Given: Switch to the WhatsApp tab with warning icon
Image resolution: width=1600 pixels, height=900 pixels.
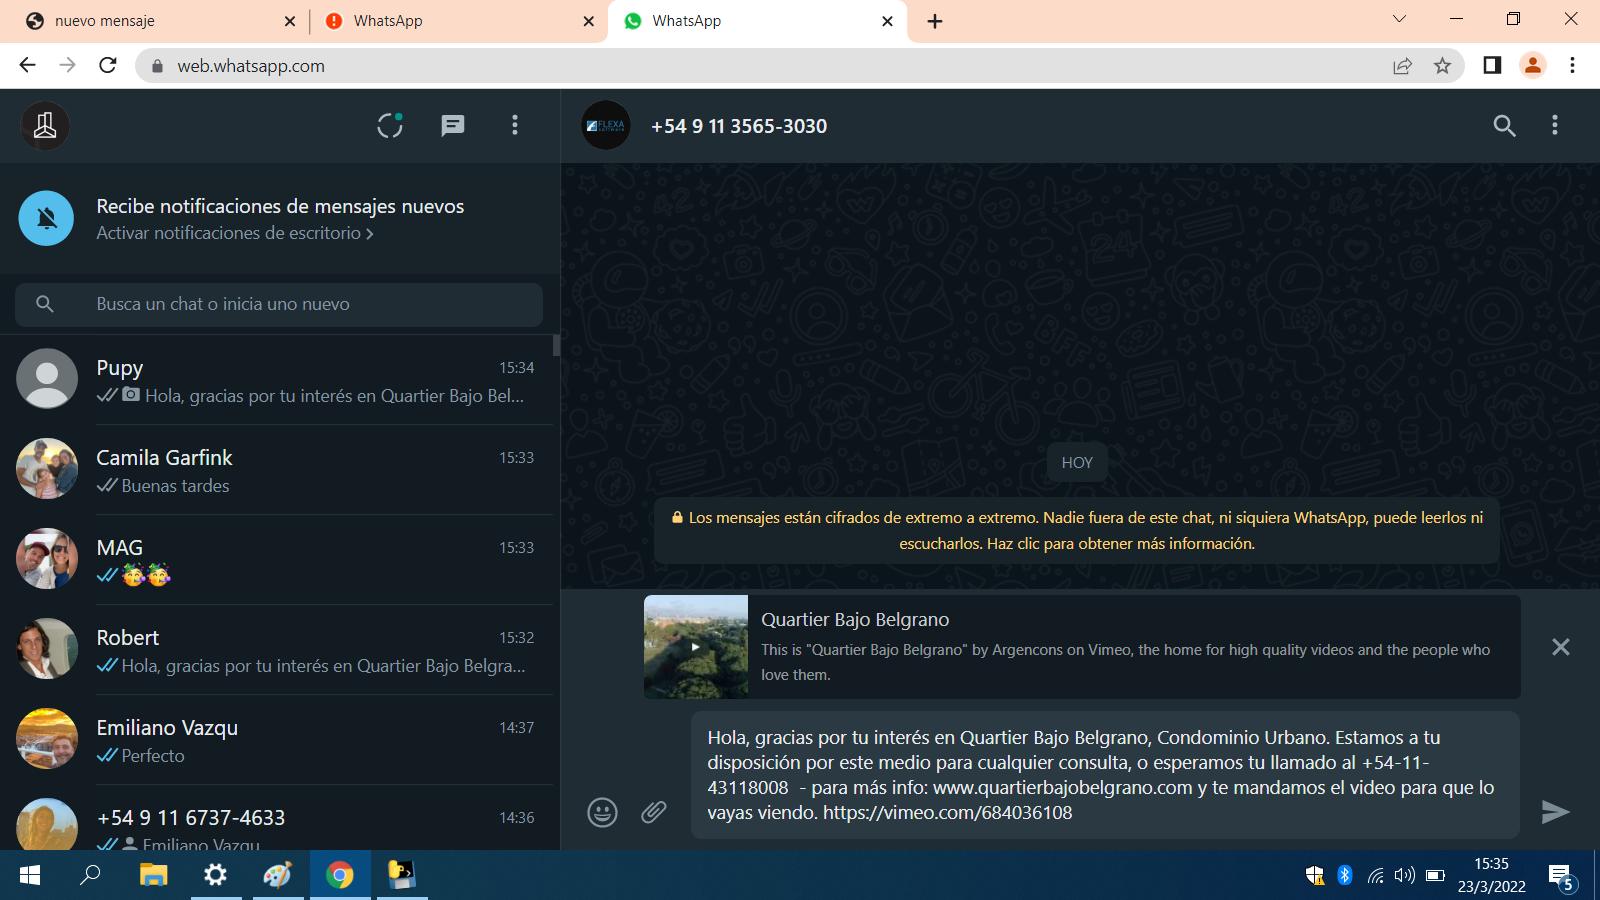Looking at the screenshot, I should pos(459,21).
